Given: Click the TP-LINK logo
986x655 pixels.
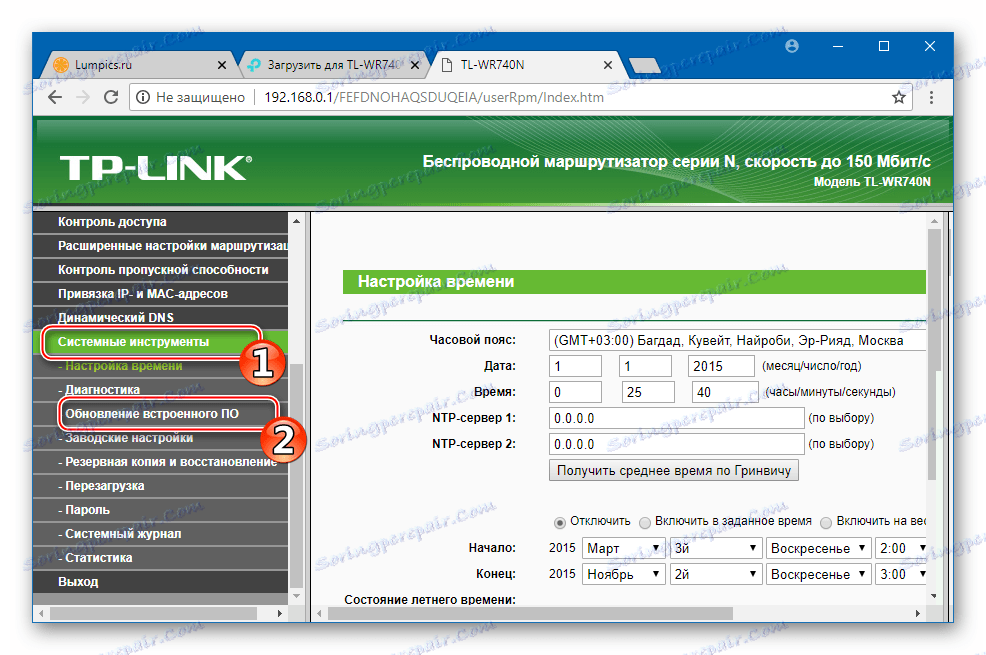Looking at the screenshot, I should pyautogui.click(x=155, y=168).
